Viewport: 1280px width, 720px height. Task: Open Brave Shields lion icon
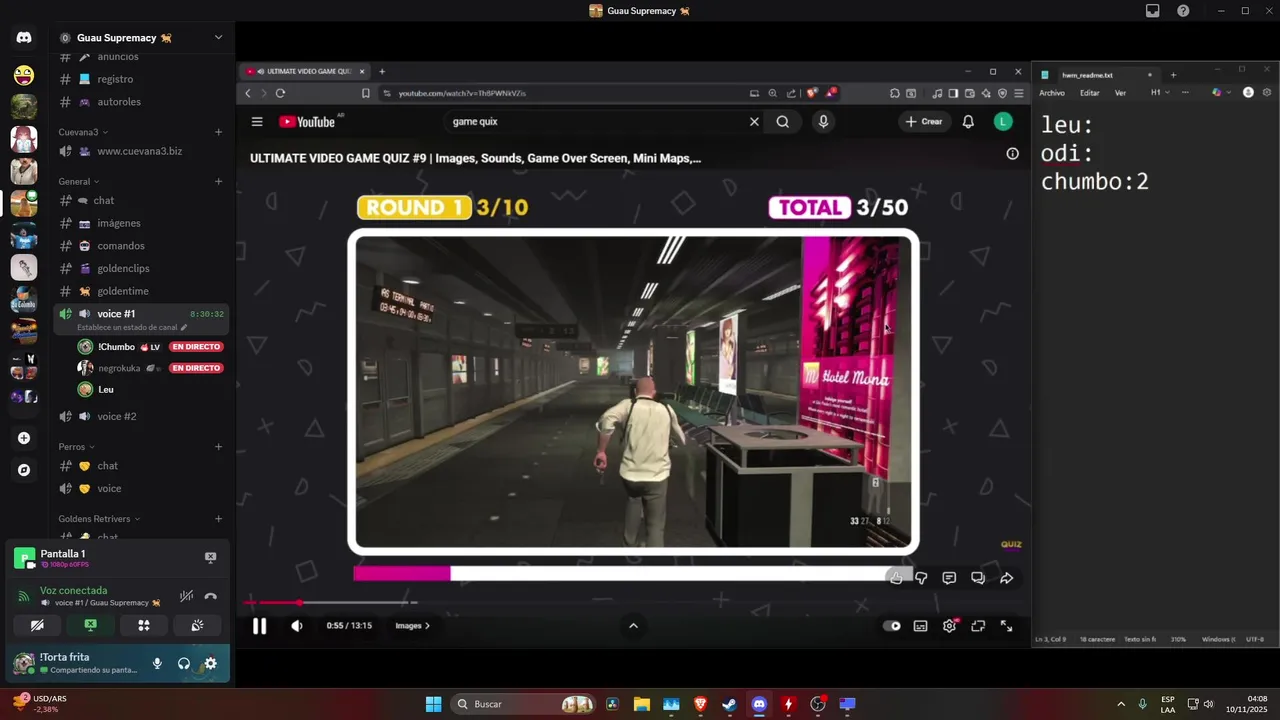click(x=811, y=93)
